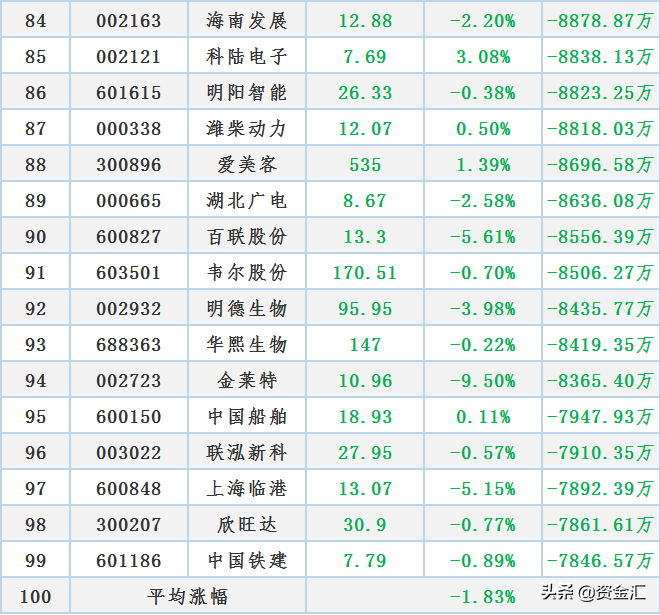Select the price 12.88

[x=365, y=21]
